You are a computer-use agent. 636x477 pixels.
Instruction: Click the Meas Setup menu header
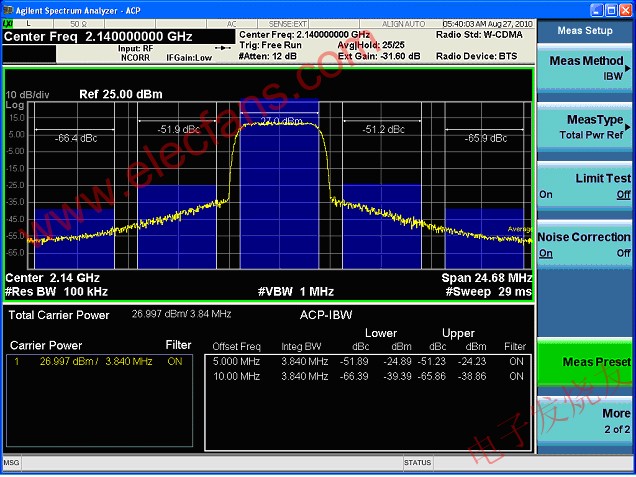tap(585, 30)
